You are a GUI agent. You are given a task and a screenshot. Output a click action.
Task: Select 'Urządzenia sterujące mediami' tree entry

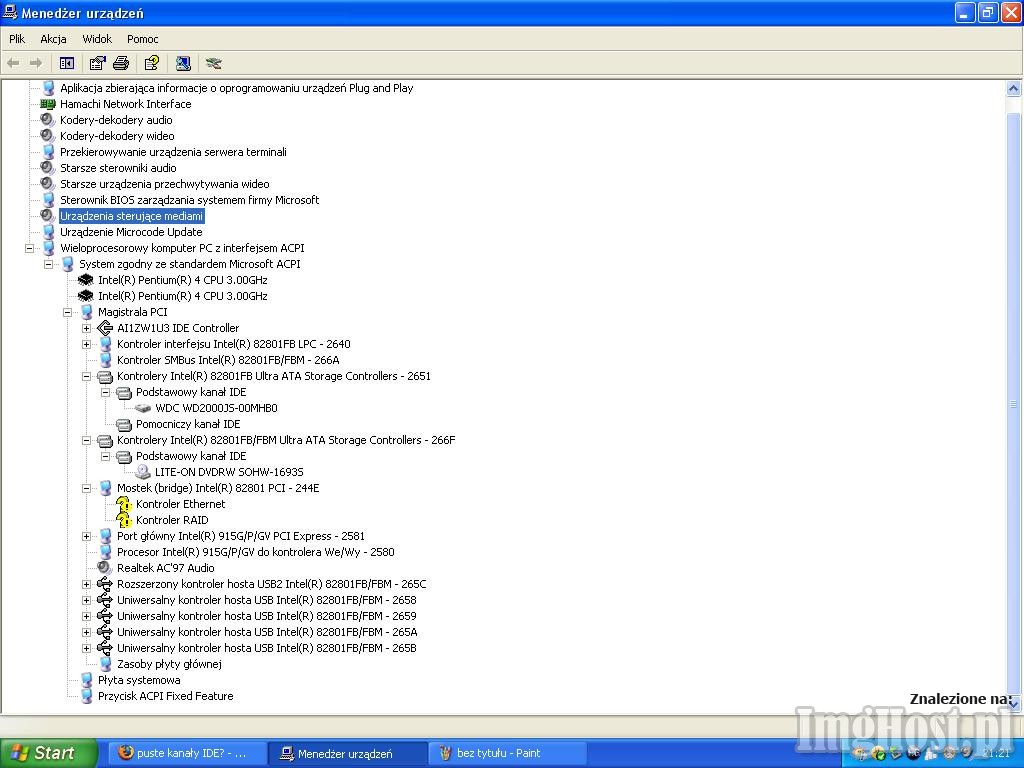131,216
